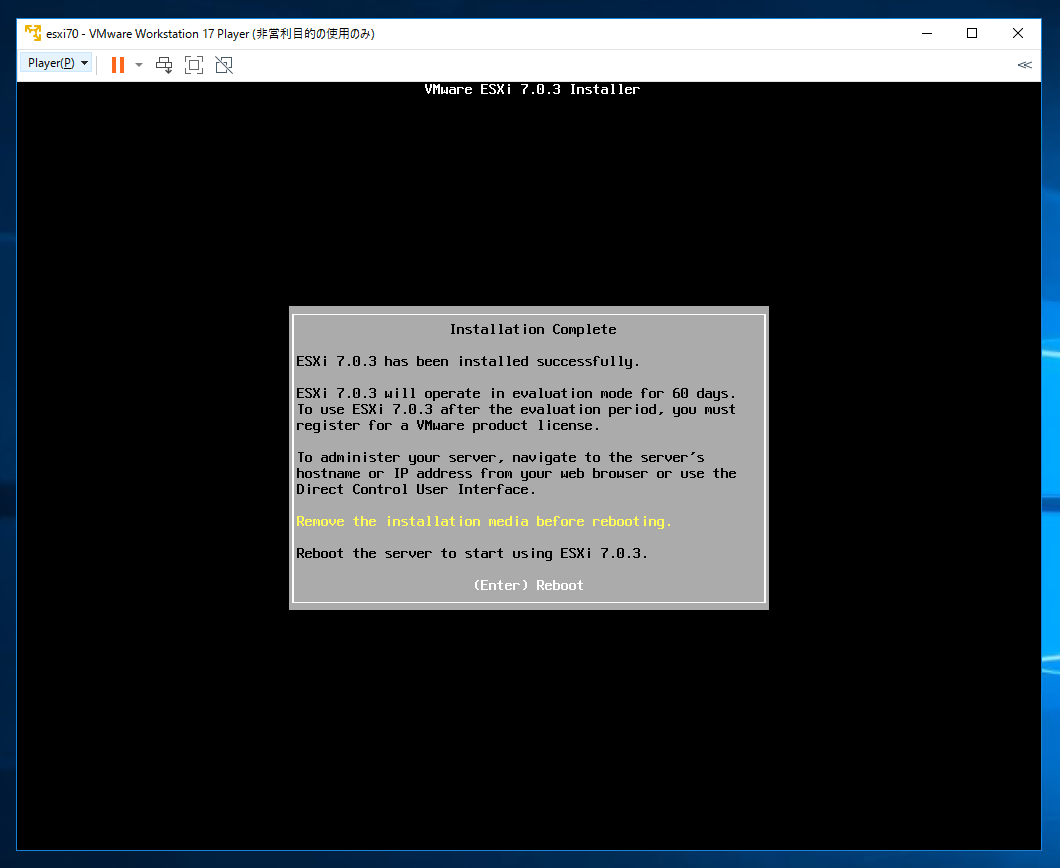Minimize the VMware Player window
The image size is (1060, 868).
[x=927, y=33]
